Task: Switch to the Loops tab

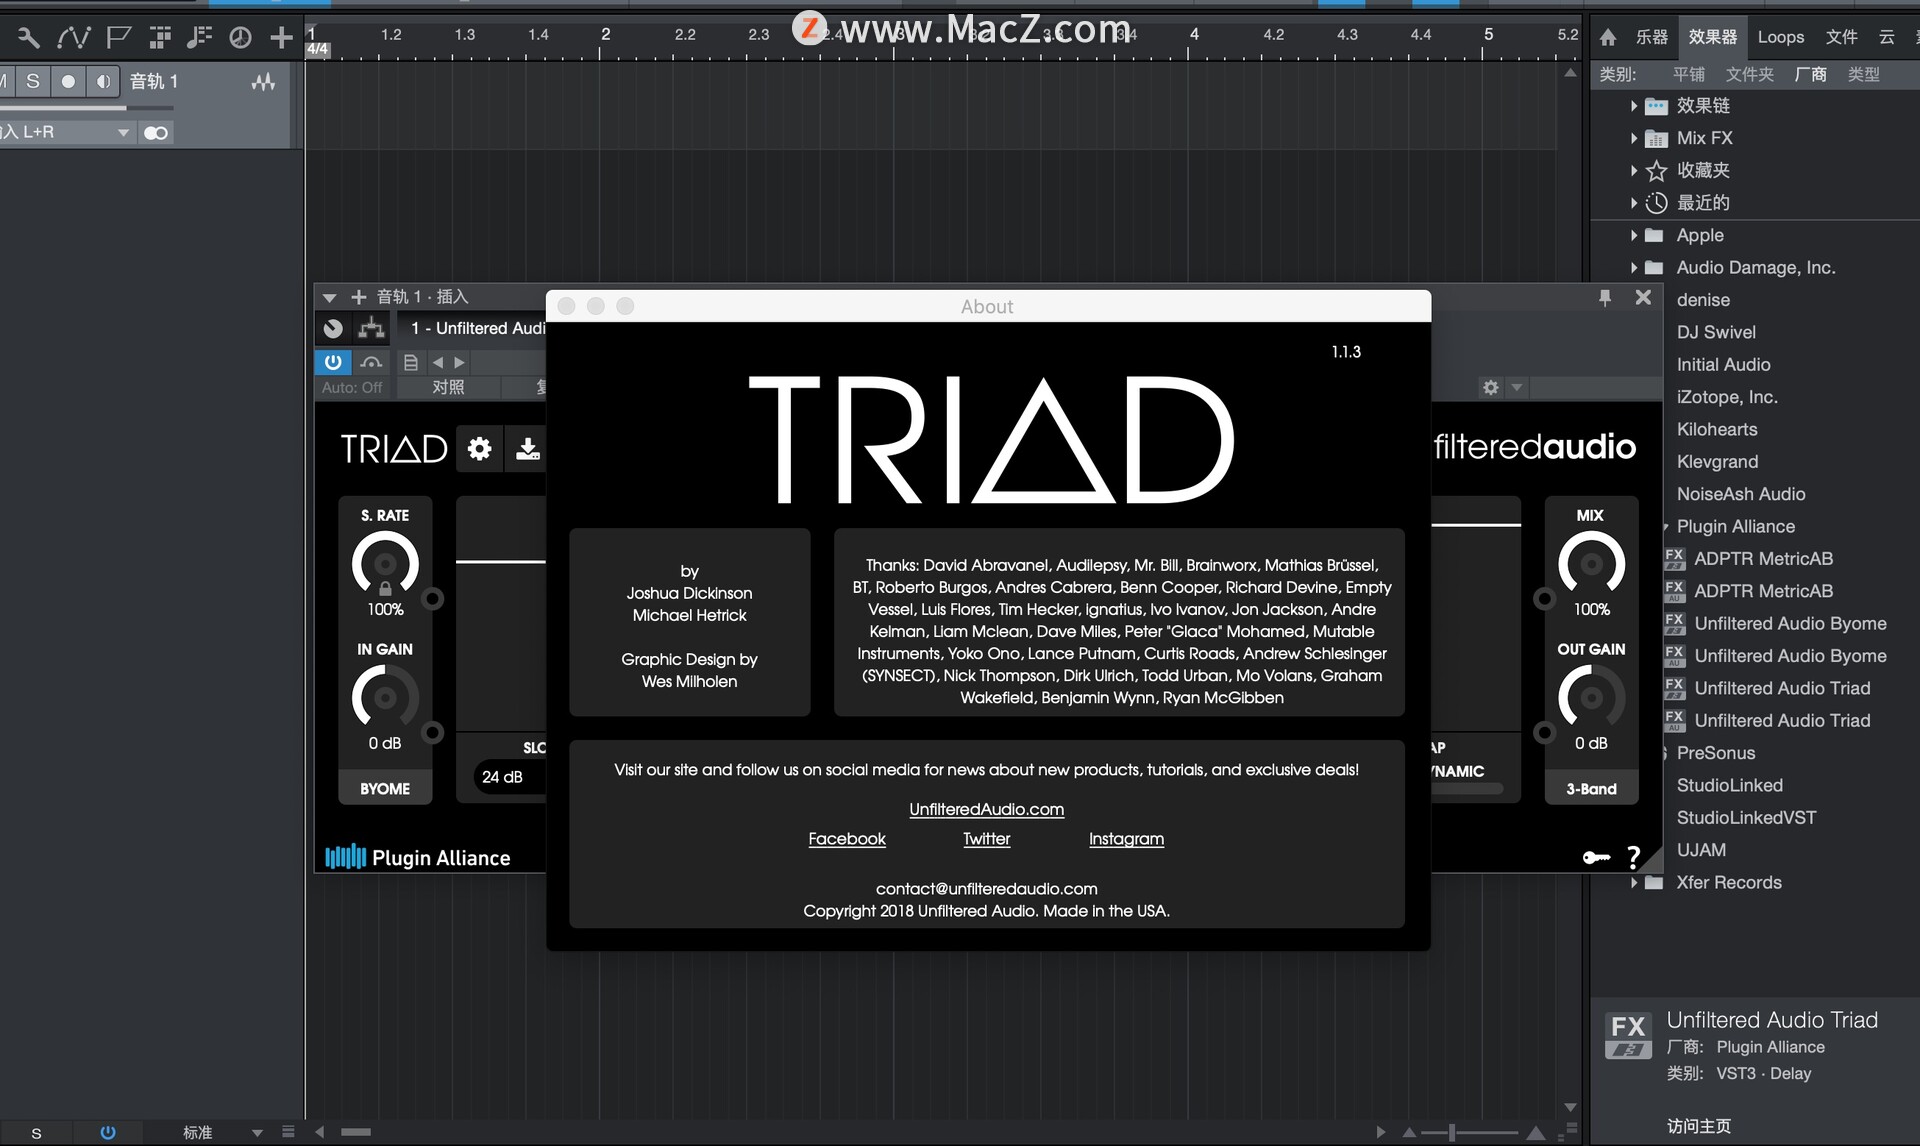Action: [x=1781, y=37]
